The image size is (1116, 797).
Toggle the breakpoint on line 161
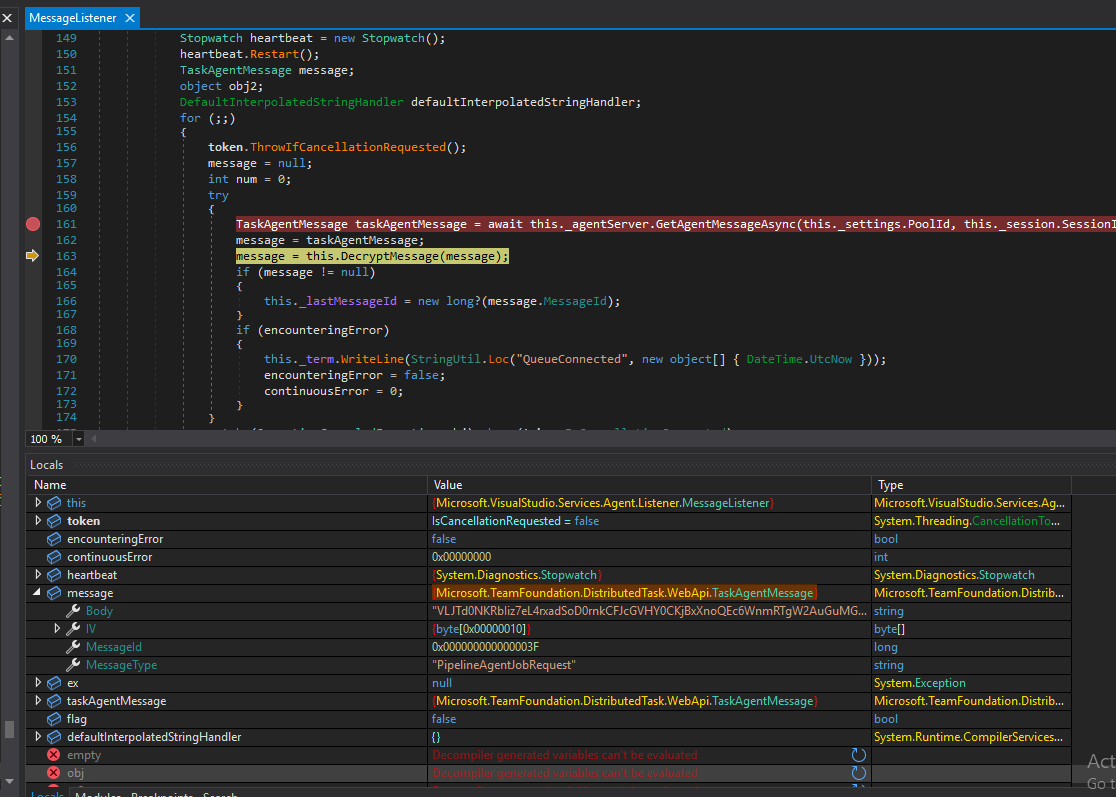coord(32,224)
